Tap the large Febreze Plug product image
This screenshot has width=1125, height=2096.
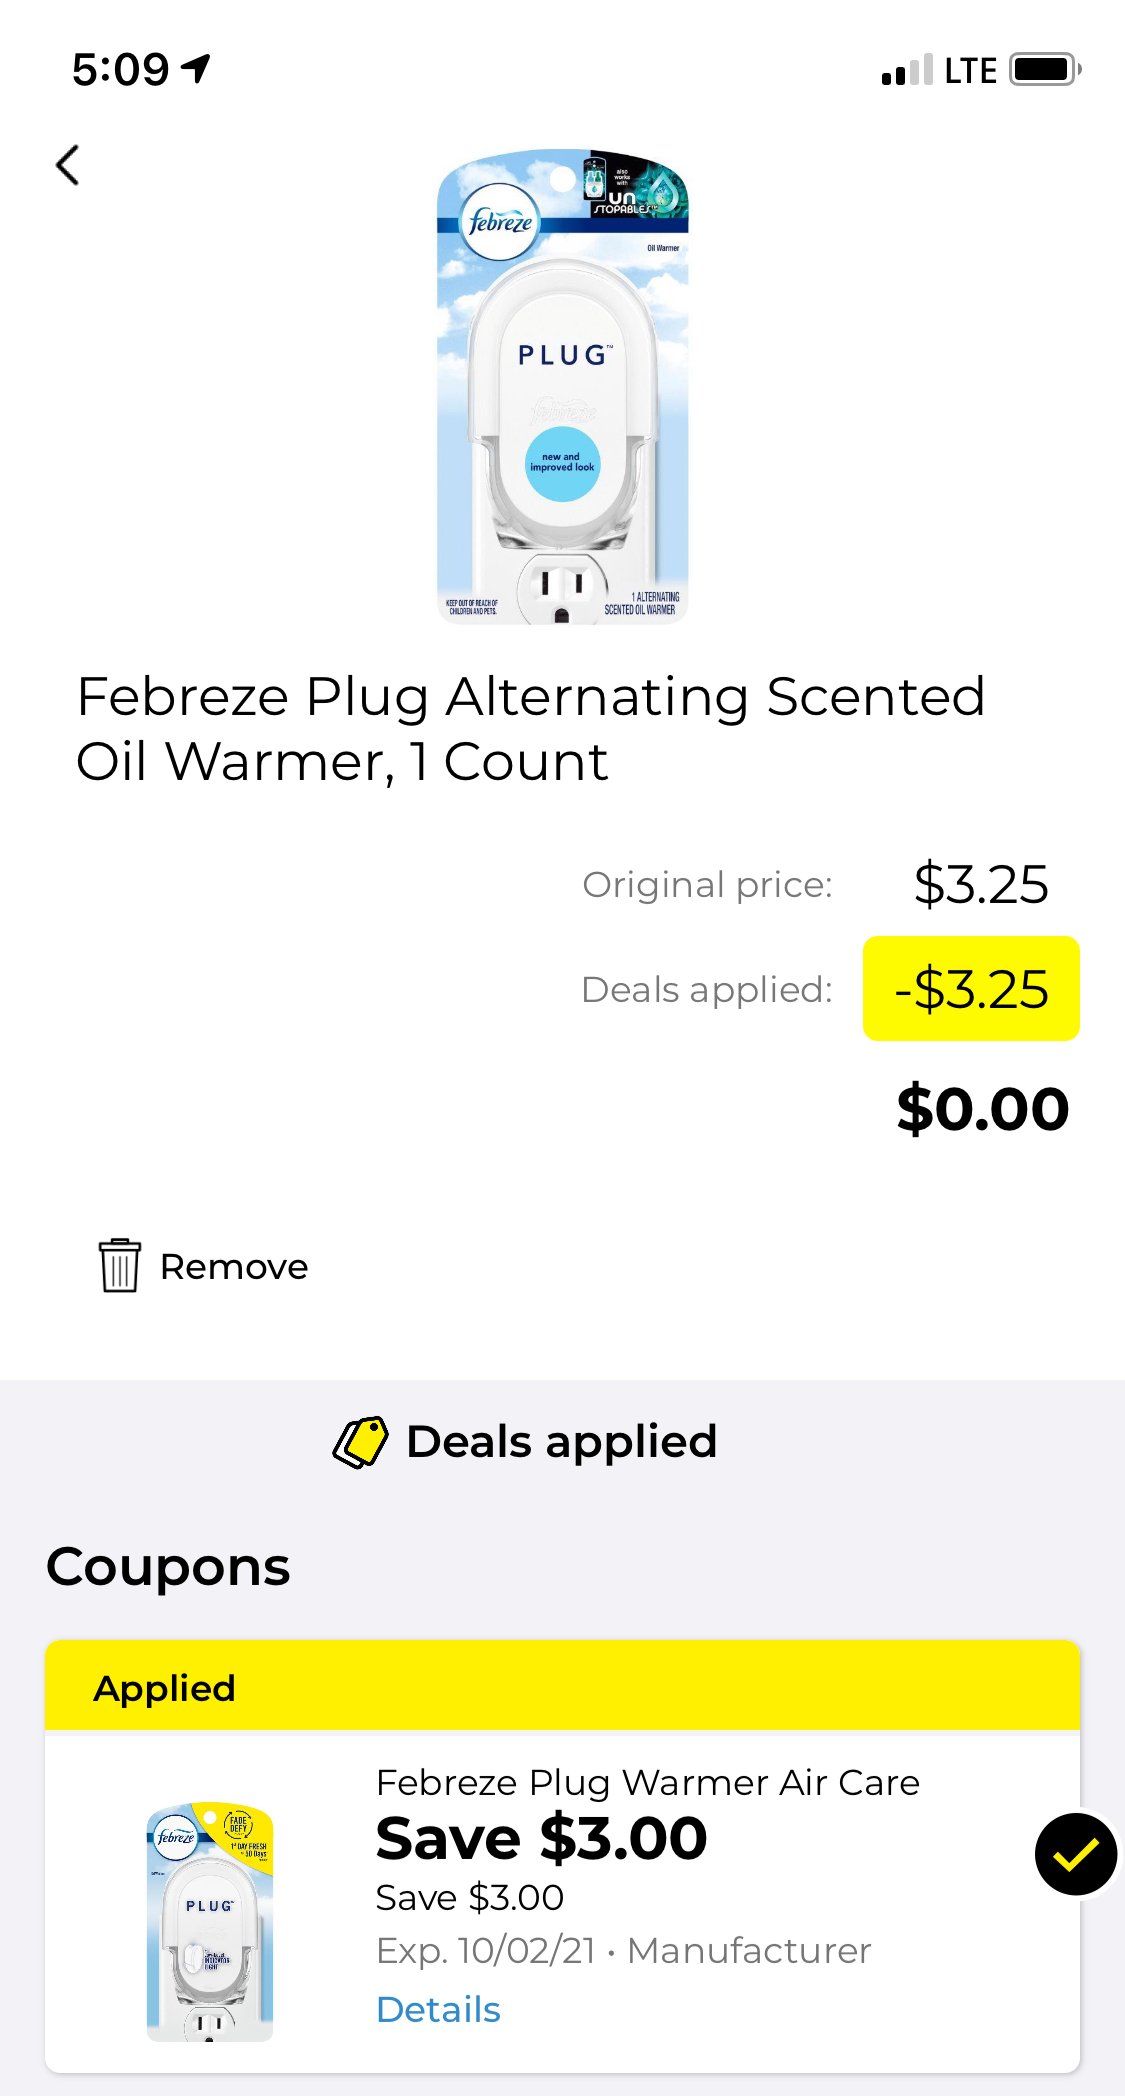coord(562,387)
